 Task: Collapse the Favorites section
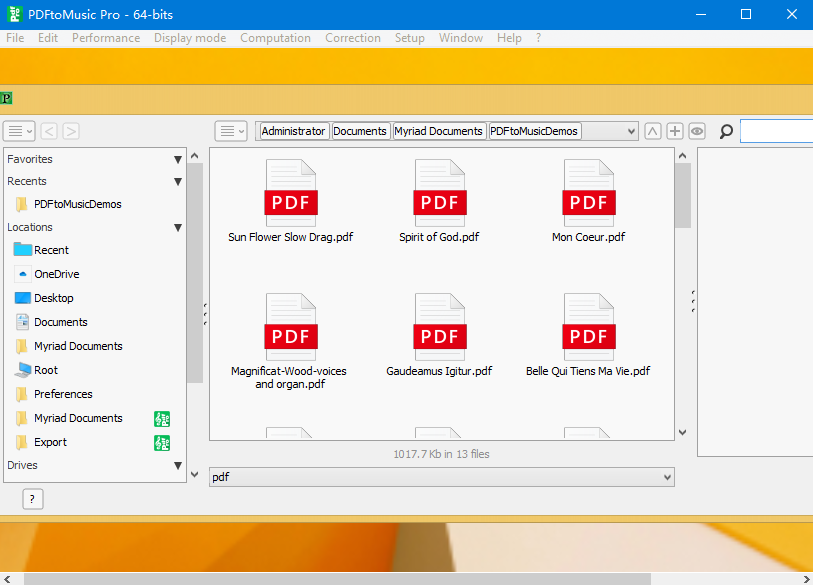tap(177, 158)
